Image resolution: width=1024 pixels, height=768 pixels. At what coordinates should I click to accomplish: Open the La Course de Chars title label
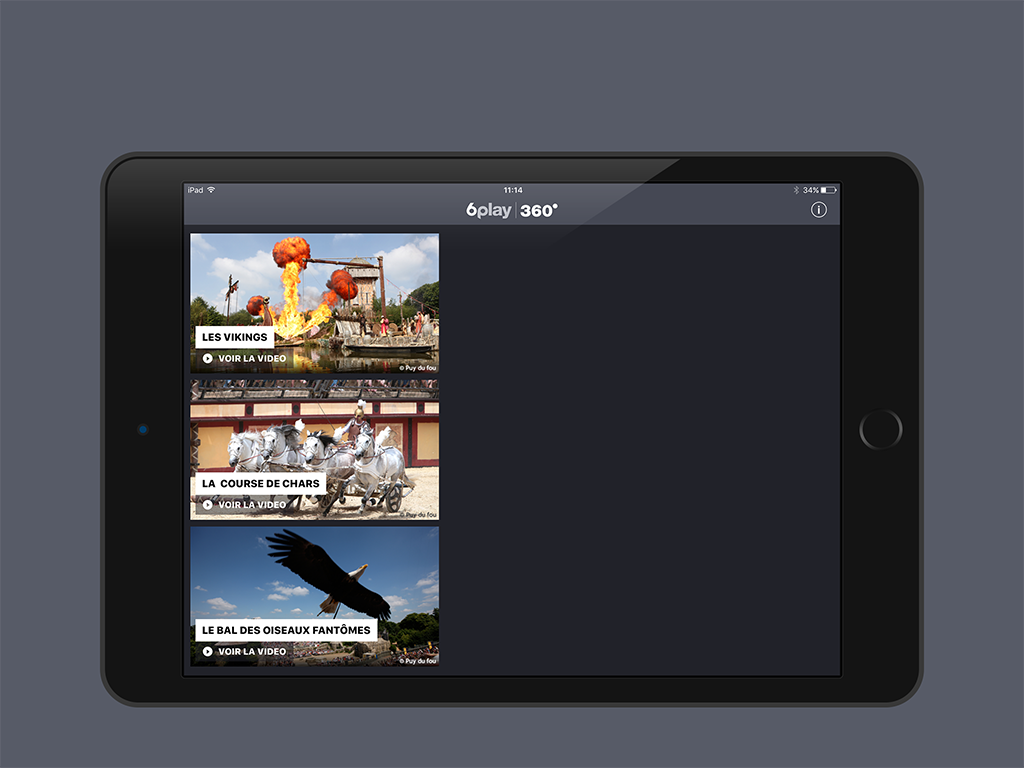(x=261, y=483)
